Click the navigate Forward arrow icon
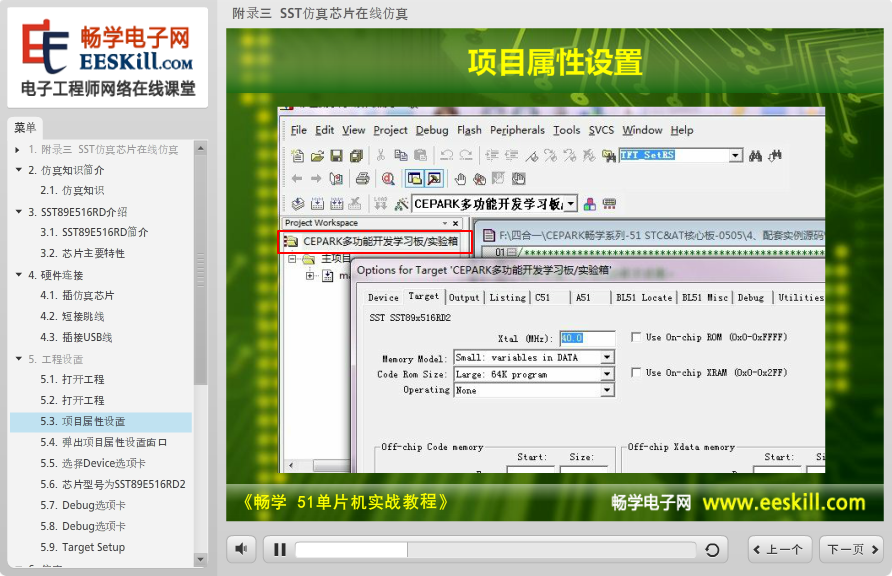This screenshot has width=892, height=576. (316, 179)
